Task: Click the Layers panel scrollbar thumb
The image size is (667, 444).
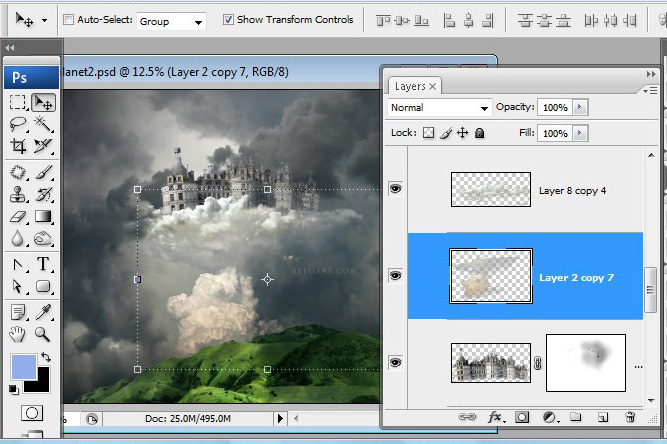Action: (x=650, y=290)
